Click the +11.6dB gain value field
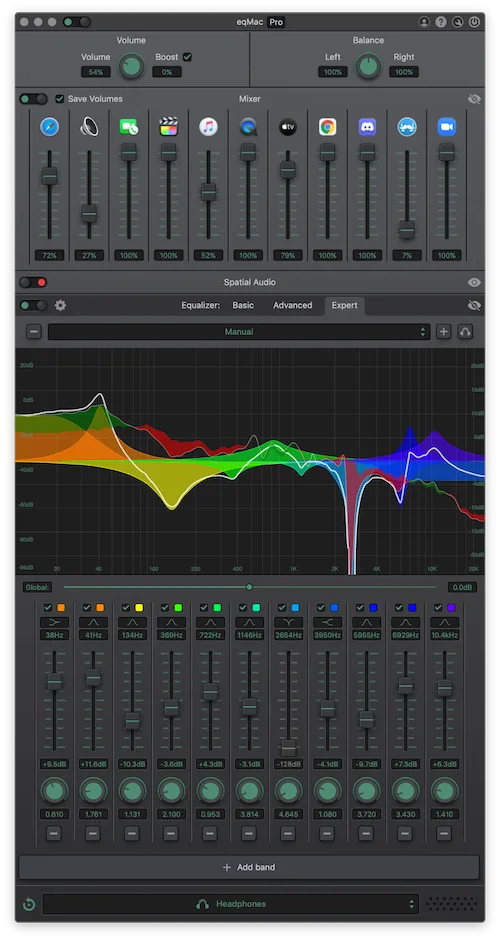This screenshot has width=500, height=940. [x=93, y=764]
